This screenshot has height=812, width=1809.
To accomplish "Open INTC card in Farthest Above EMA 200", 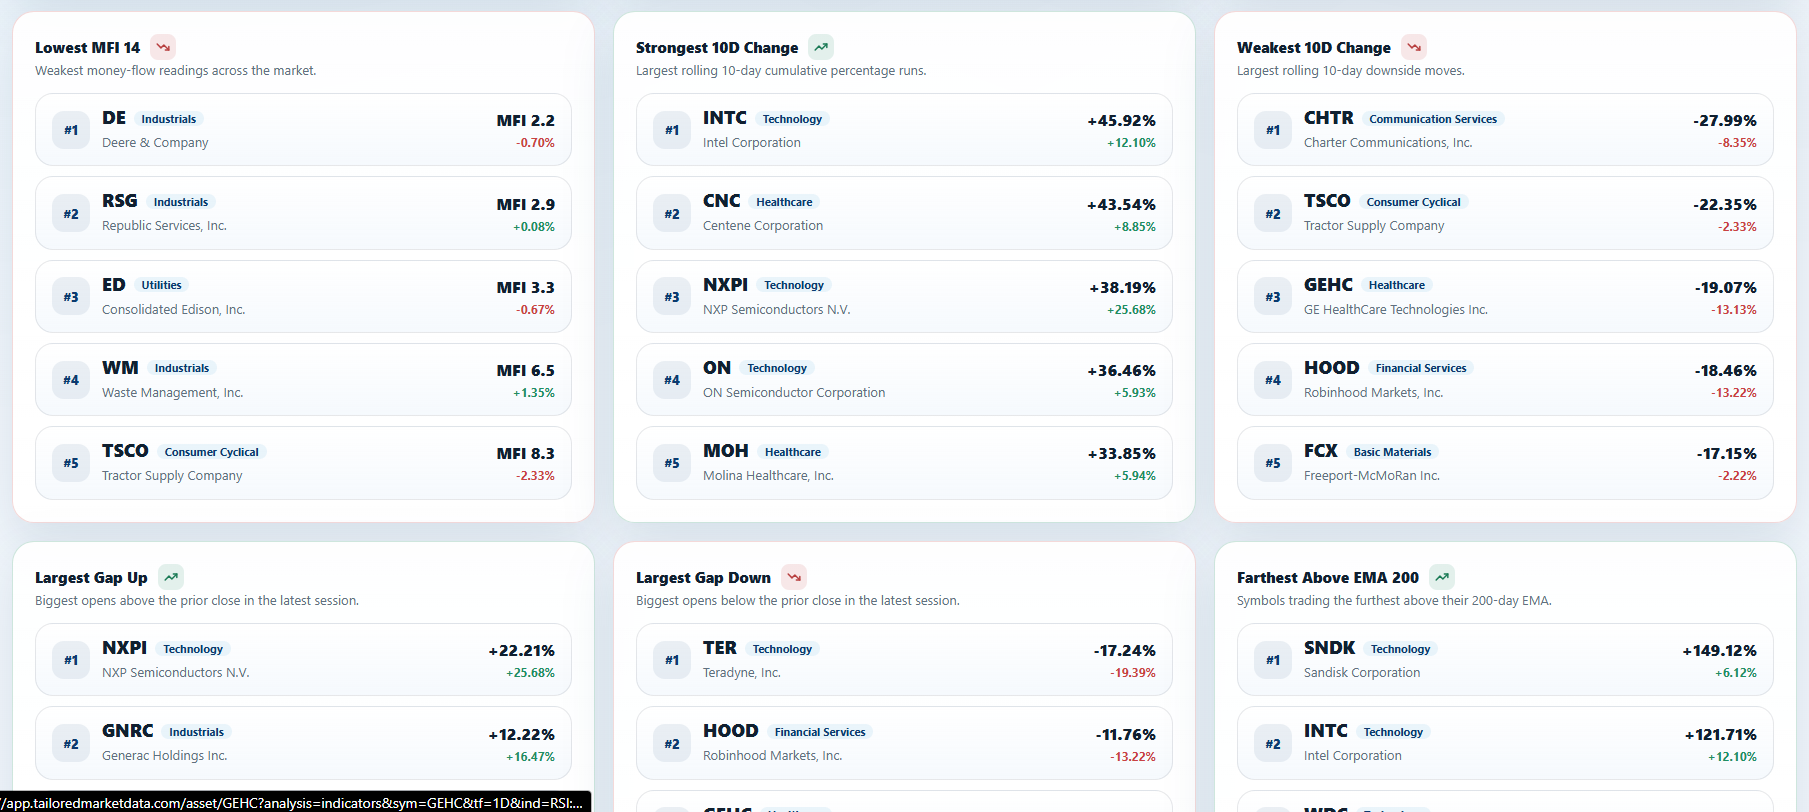I will tap(1505, 743).
